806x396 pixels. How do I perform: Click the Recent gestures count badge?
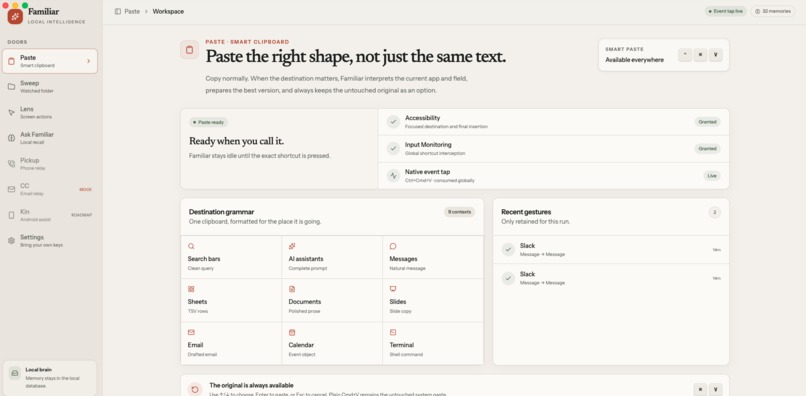tap(715, 212)
